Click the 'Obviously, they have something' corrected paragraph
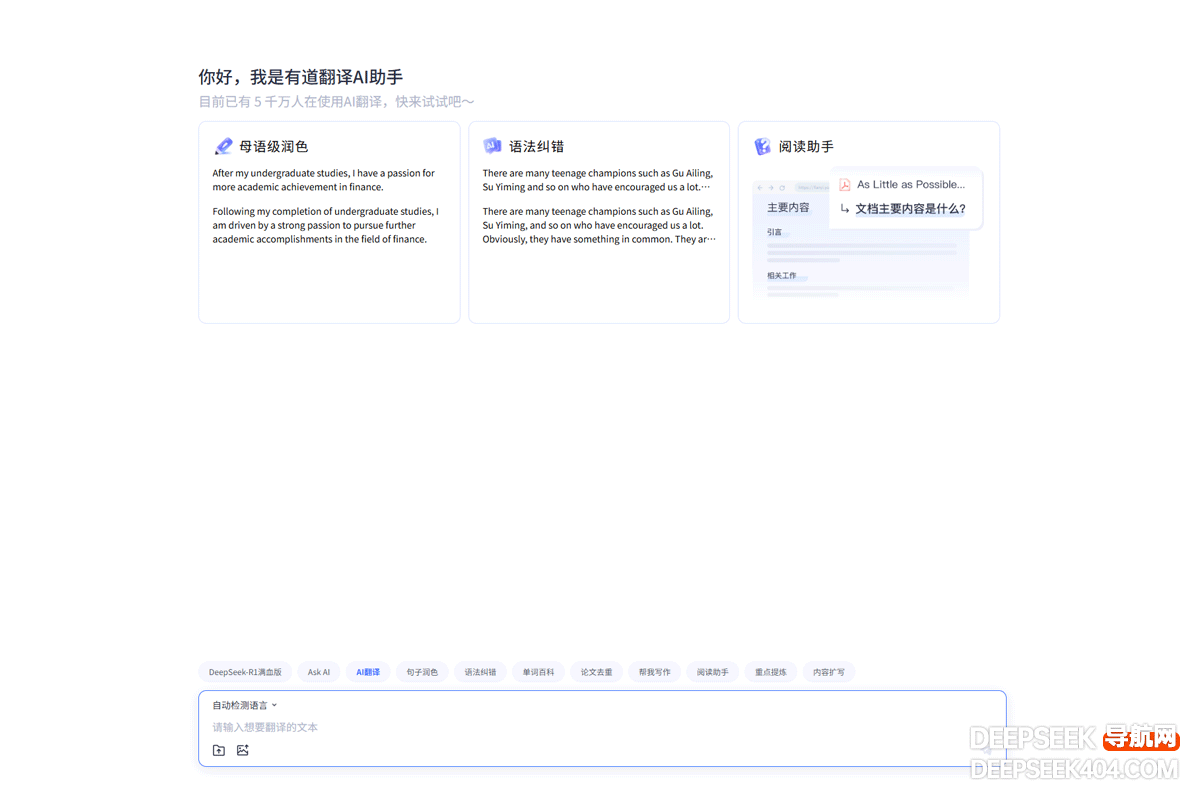1200x800 pixels. [598, 225]
